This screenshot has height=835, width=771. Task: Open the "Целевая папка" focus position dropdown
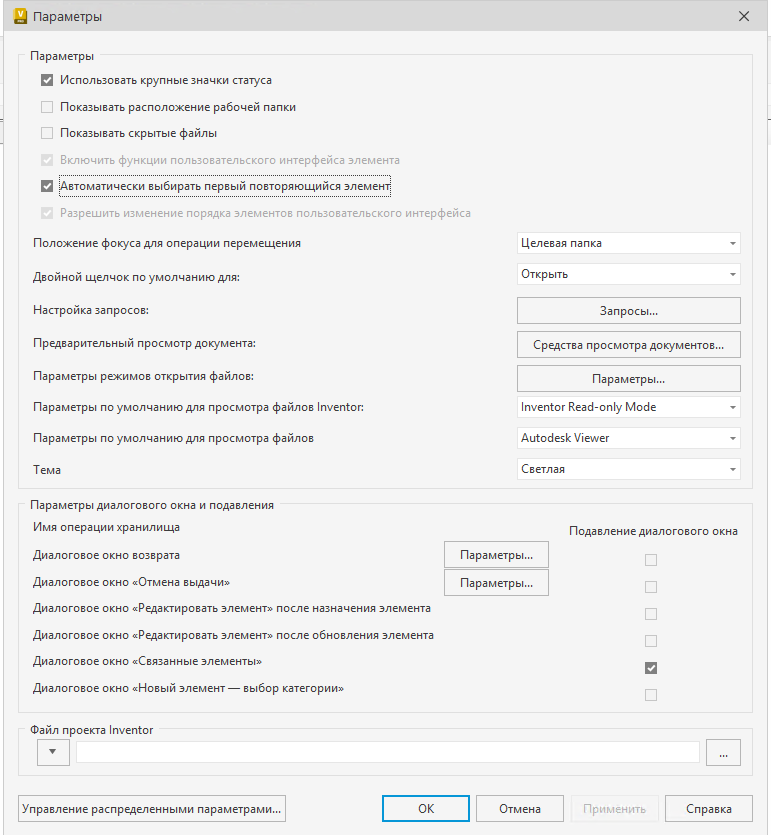pyautogui.click(x=628, y=243)
